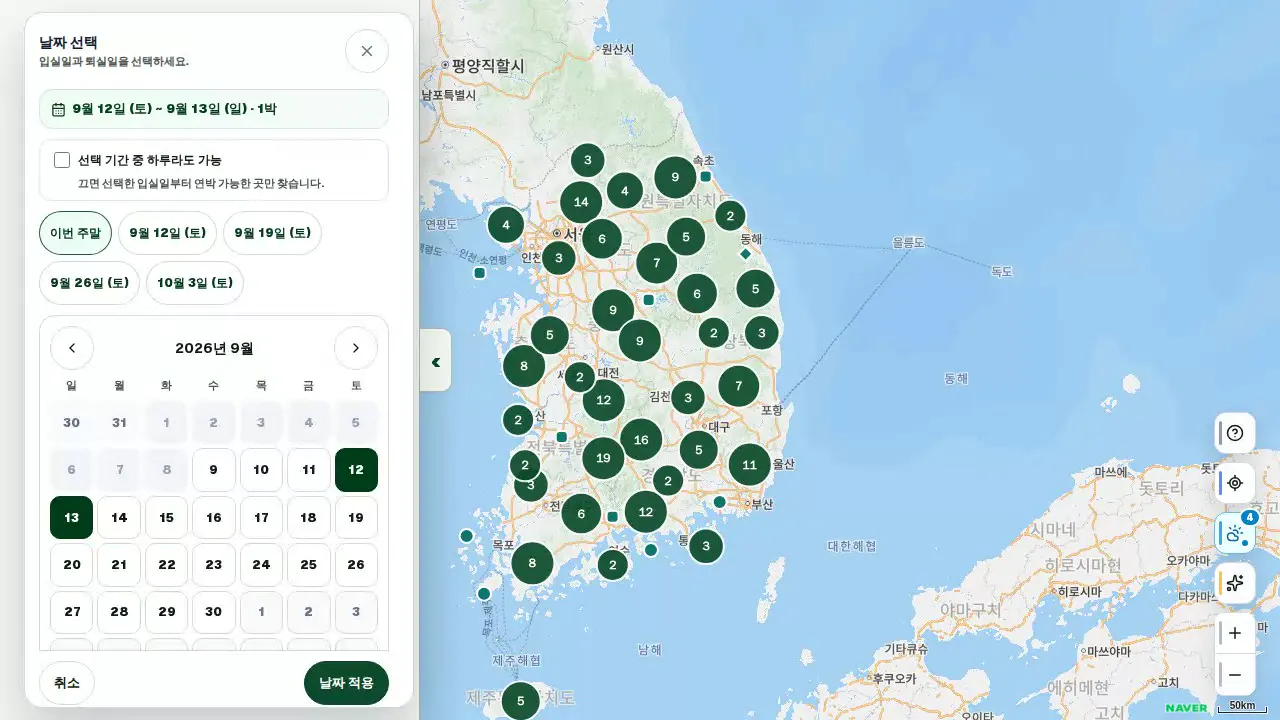
Task: Zoom in the map with plus
Action: (1235, 633)
